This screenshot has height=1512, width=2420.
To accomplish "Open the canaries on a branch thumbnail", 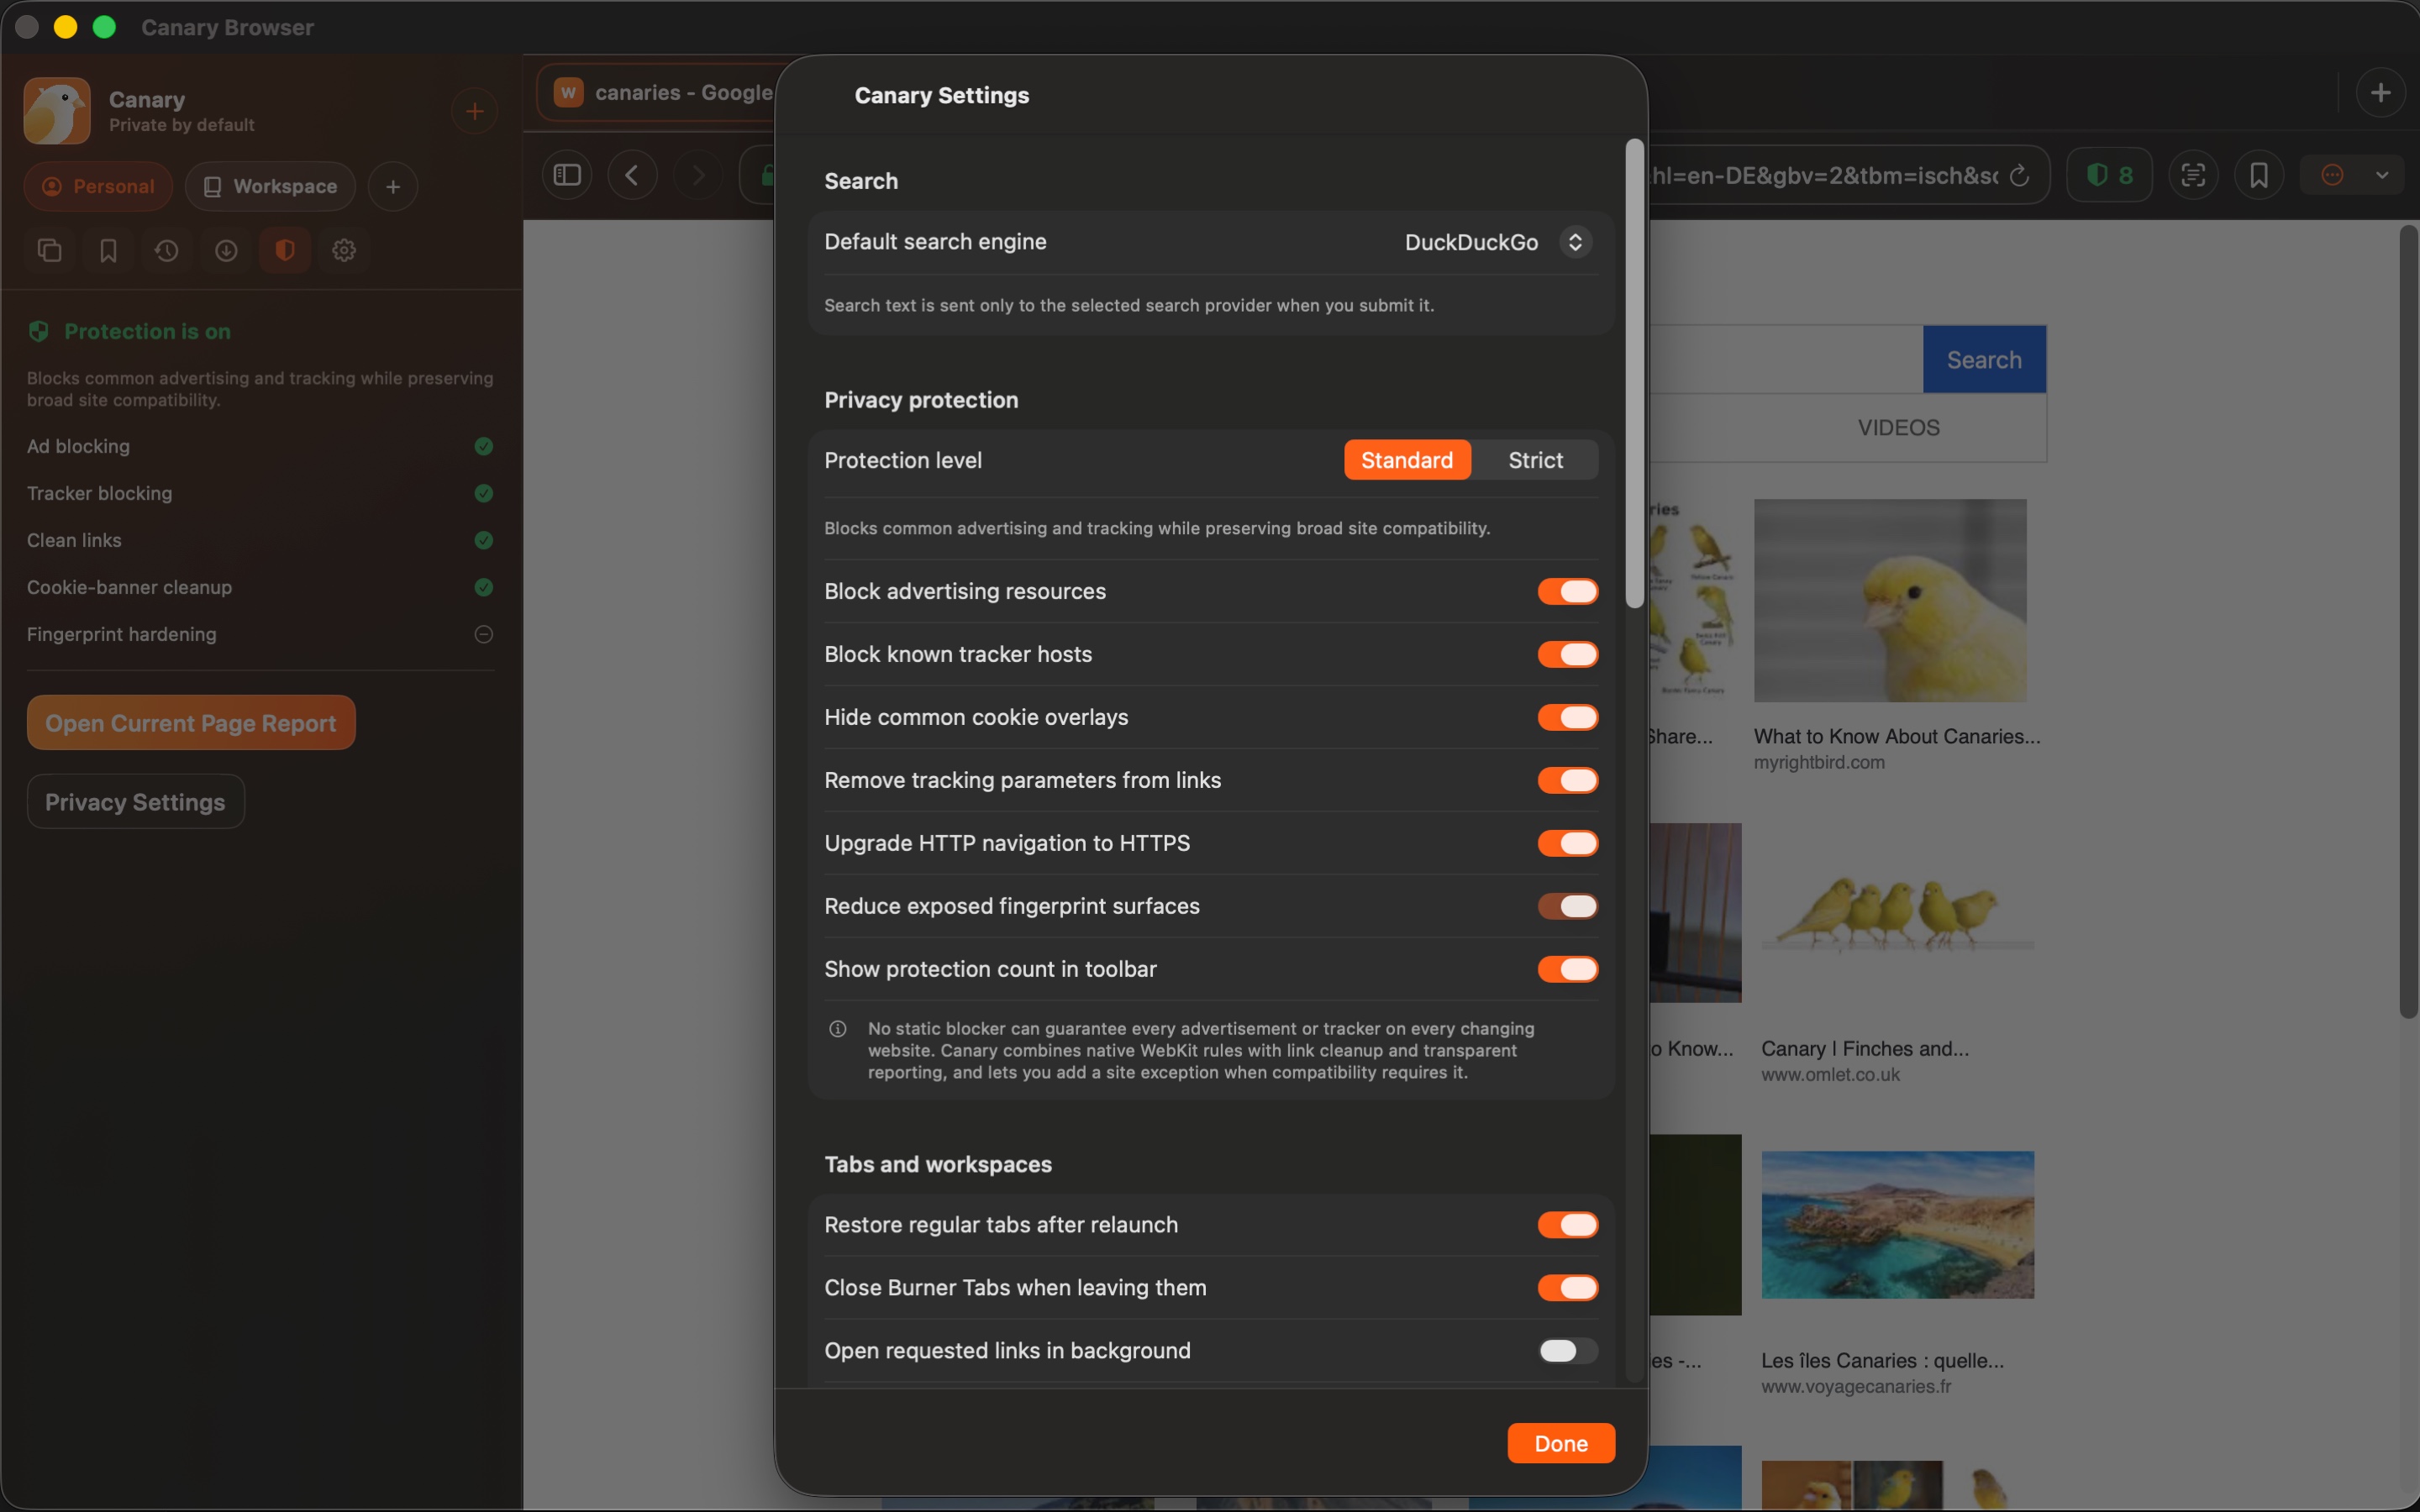I will pos(1898,913).
